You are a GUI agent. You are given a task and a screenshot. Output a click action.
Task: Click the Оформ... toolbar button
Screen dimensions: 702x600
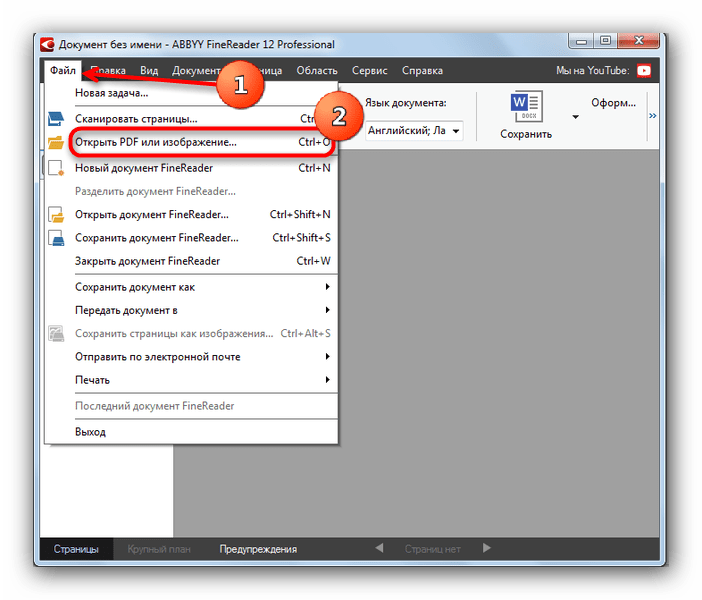coord(613,103)
